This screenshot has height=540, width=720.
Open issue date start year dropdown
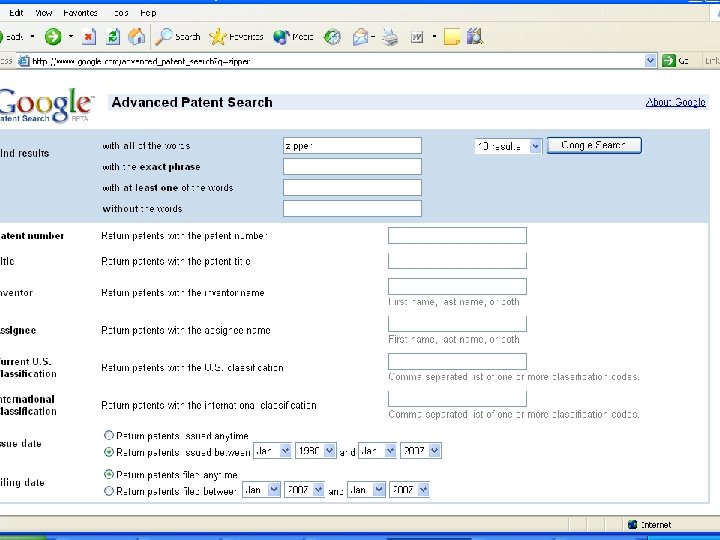[x=315, y=451]
